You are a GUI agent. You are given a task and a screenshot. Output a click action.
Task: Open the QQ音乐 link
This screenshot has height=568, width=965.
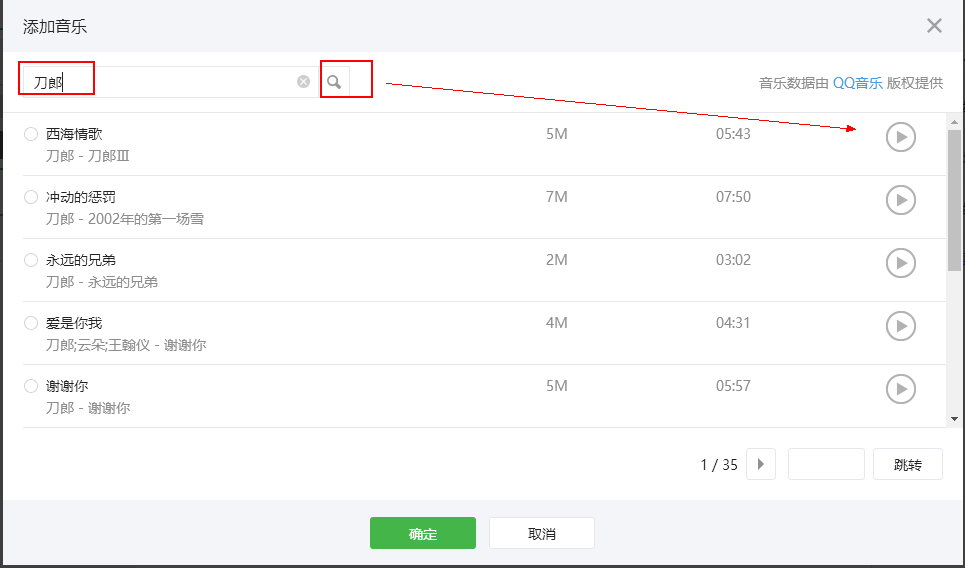(857, 83)
